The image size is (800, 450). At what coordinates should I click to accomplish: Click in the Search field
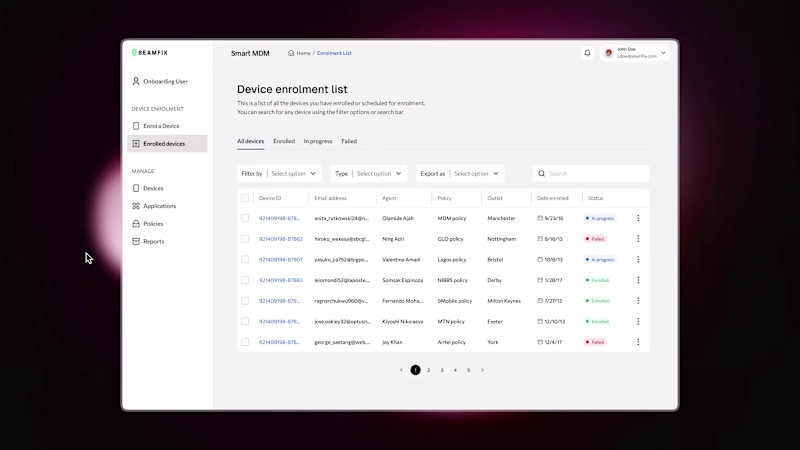pyautogui.click(x=591, y=173)
